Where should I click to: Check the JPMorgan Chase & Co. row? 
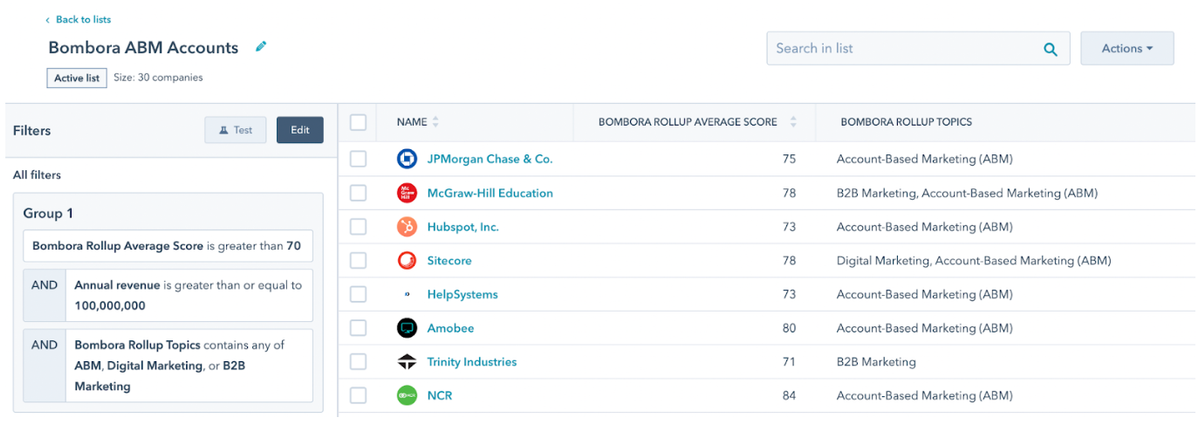tap(358, 159)
